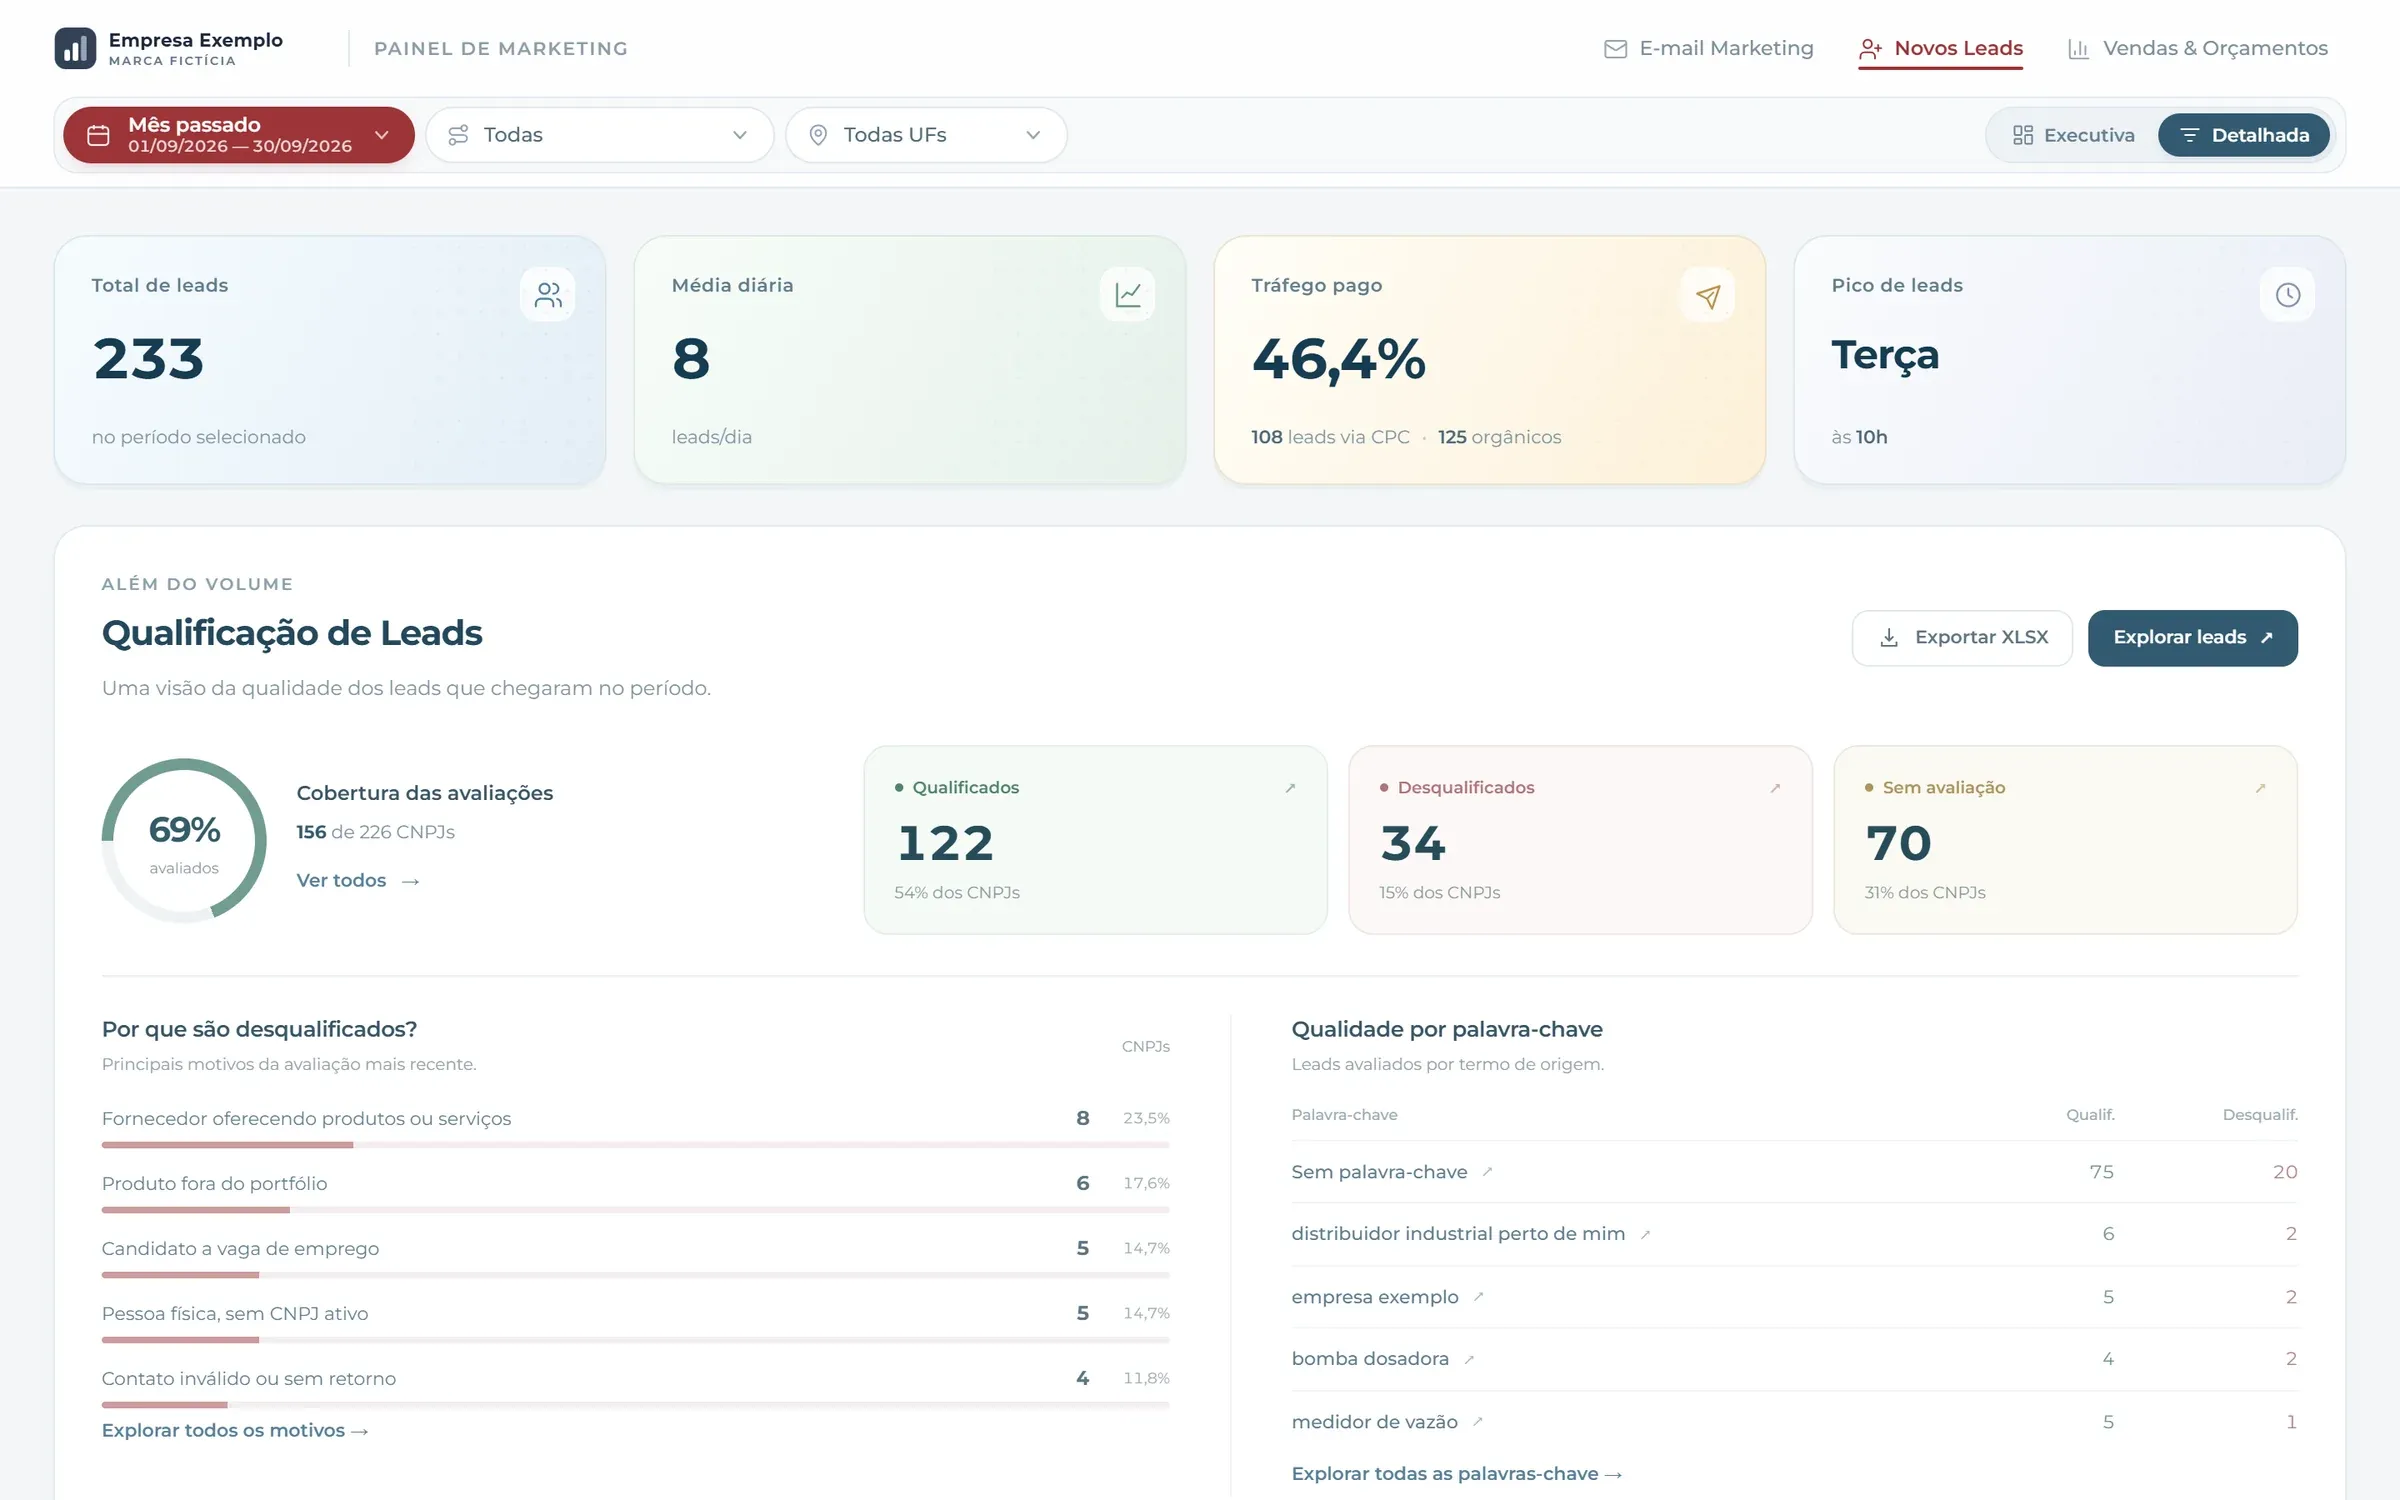Click the people icon in Total de leads card
This screenshot has height=1500, width=2400.
tap(548, 295)
